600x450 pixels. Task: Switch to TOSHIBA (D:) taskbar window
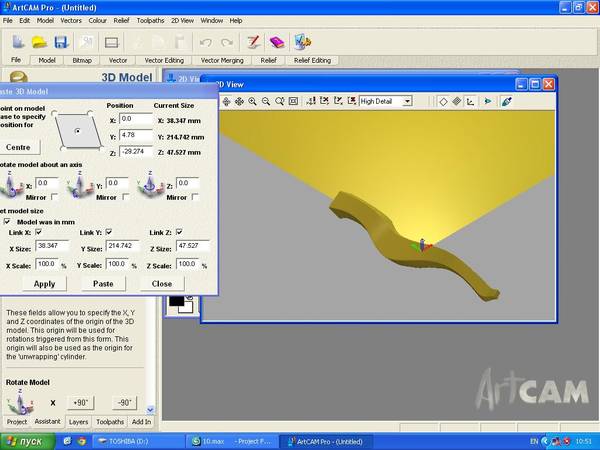[138, 442]
